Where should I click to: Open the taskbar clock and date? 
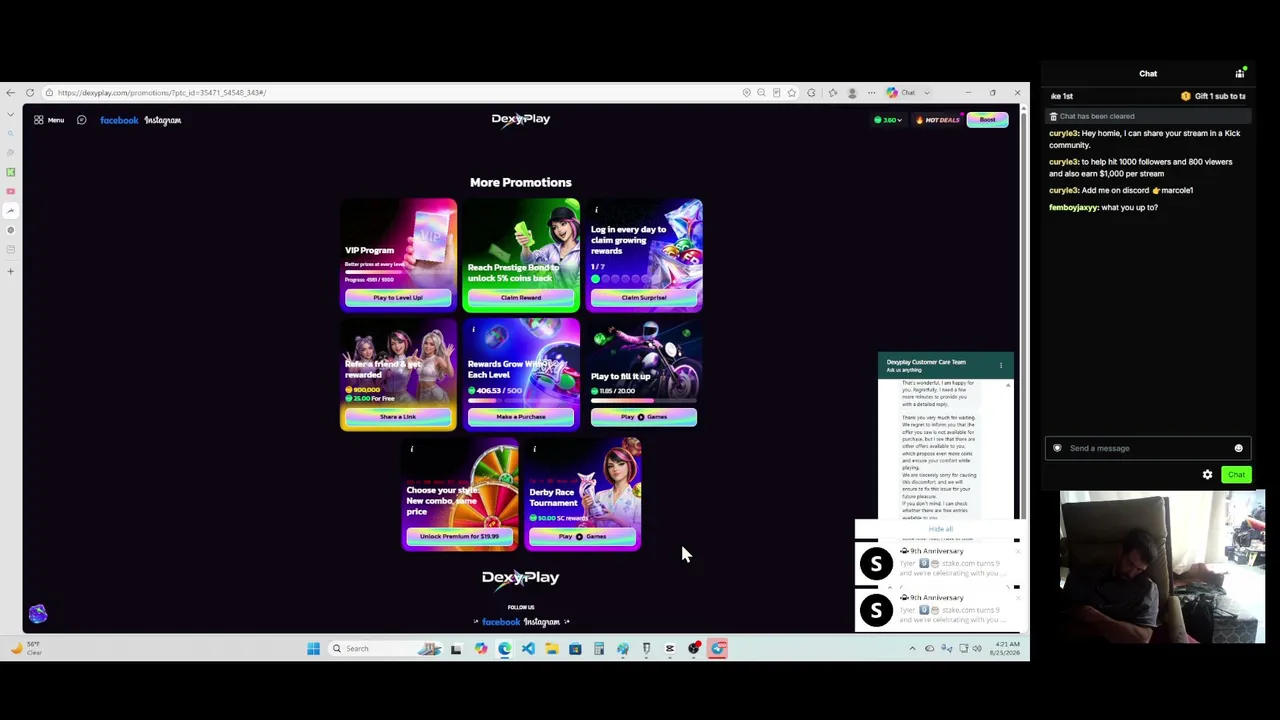coord(1004,649)
